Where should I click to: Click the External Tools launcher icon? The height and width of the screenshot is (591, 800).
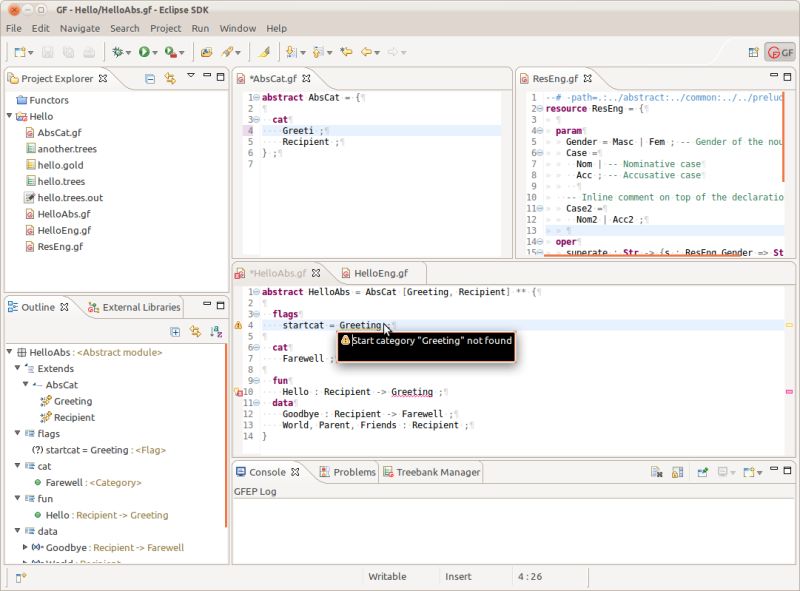(169, 53)
